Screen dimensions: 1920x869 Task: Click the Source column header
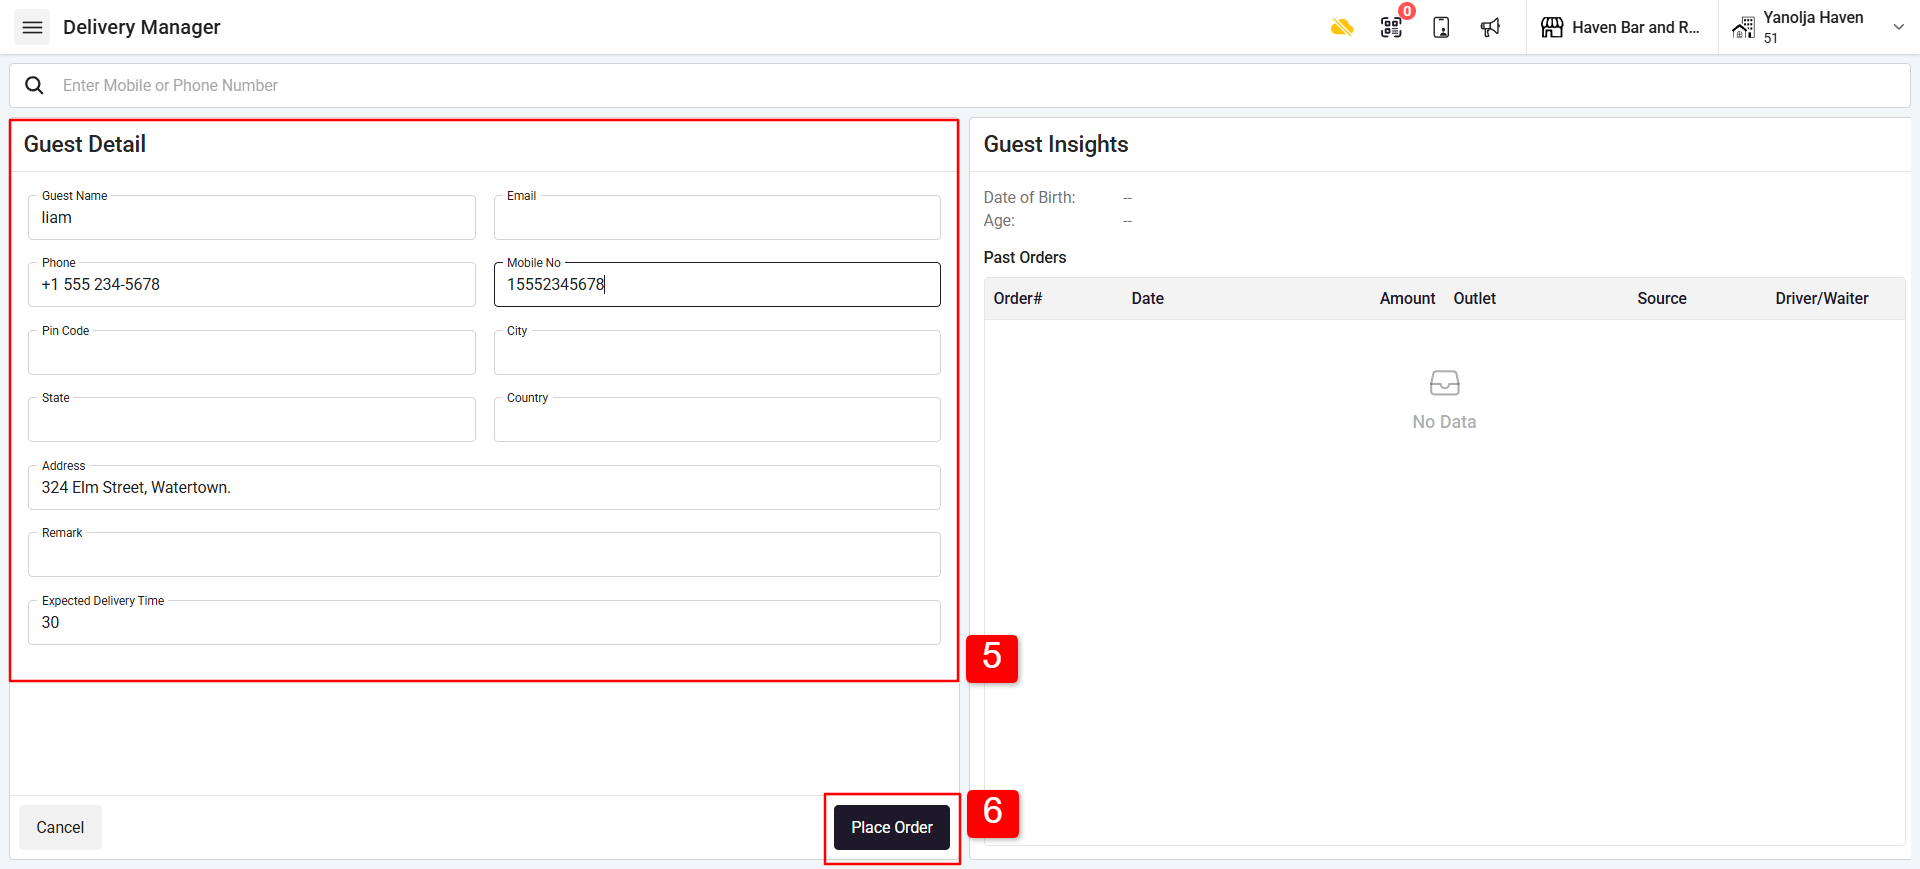(1661, 298)
